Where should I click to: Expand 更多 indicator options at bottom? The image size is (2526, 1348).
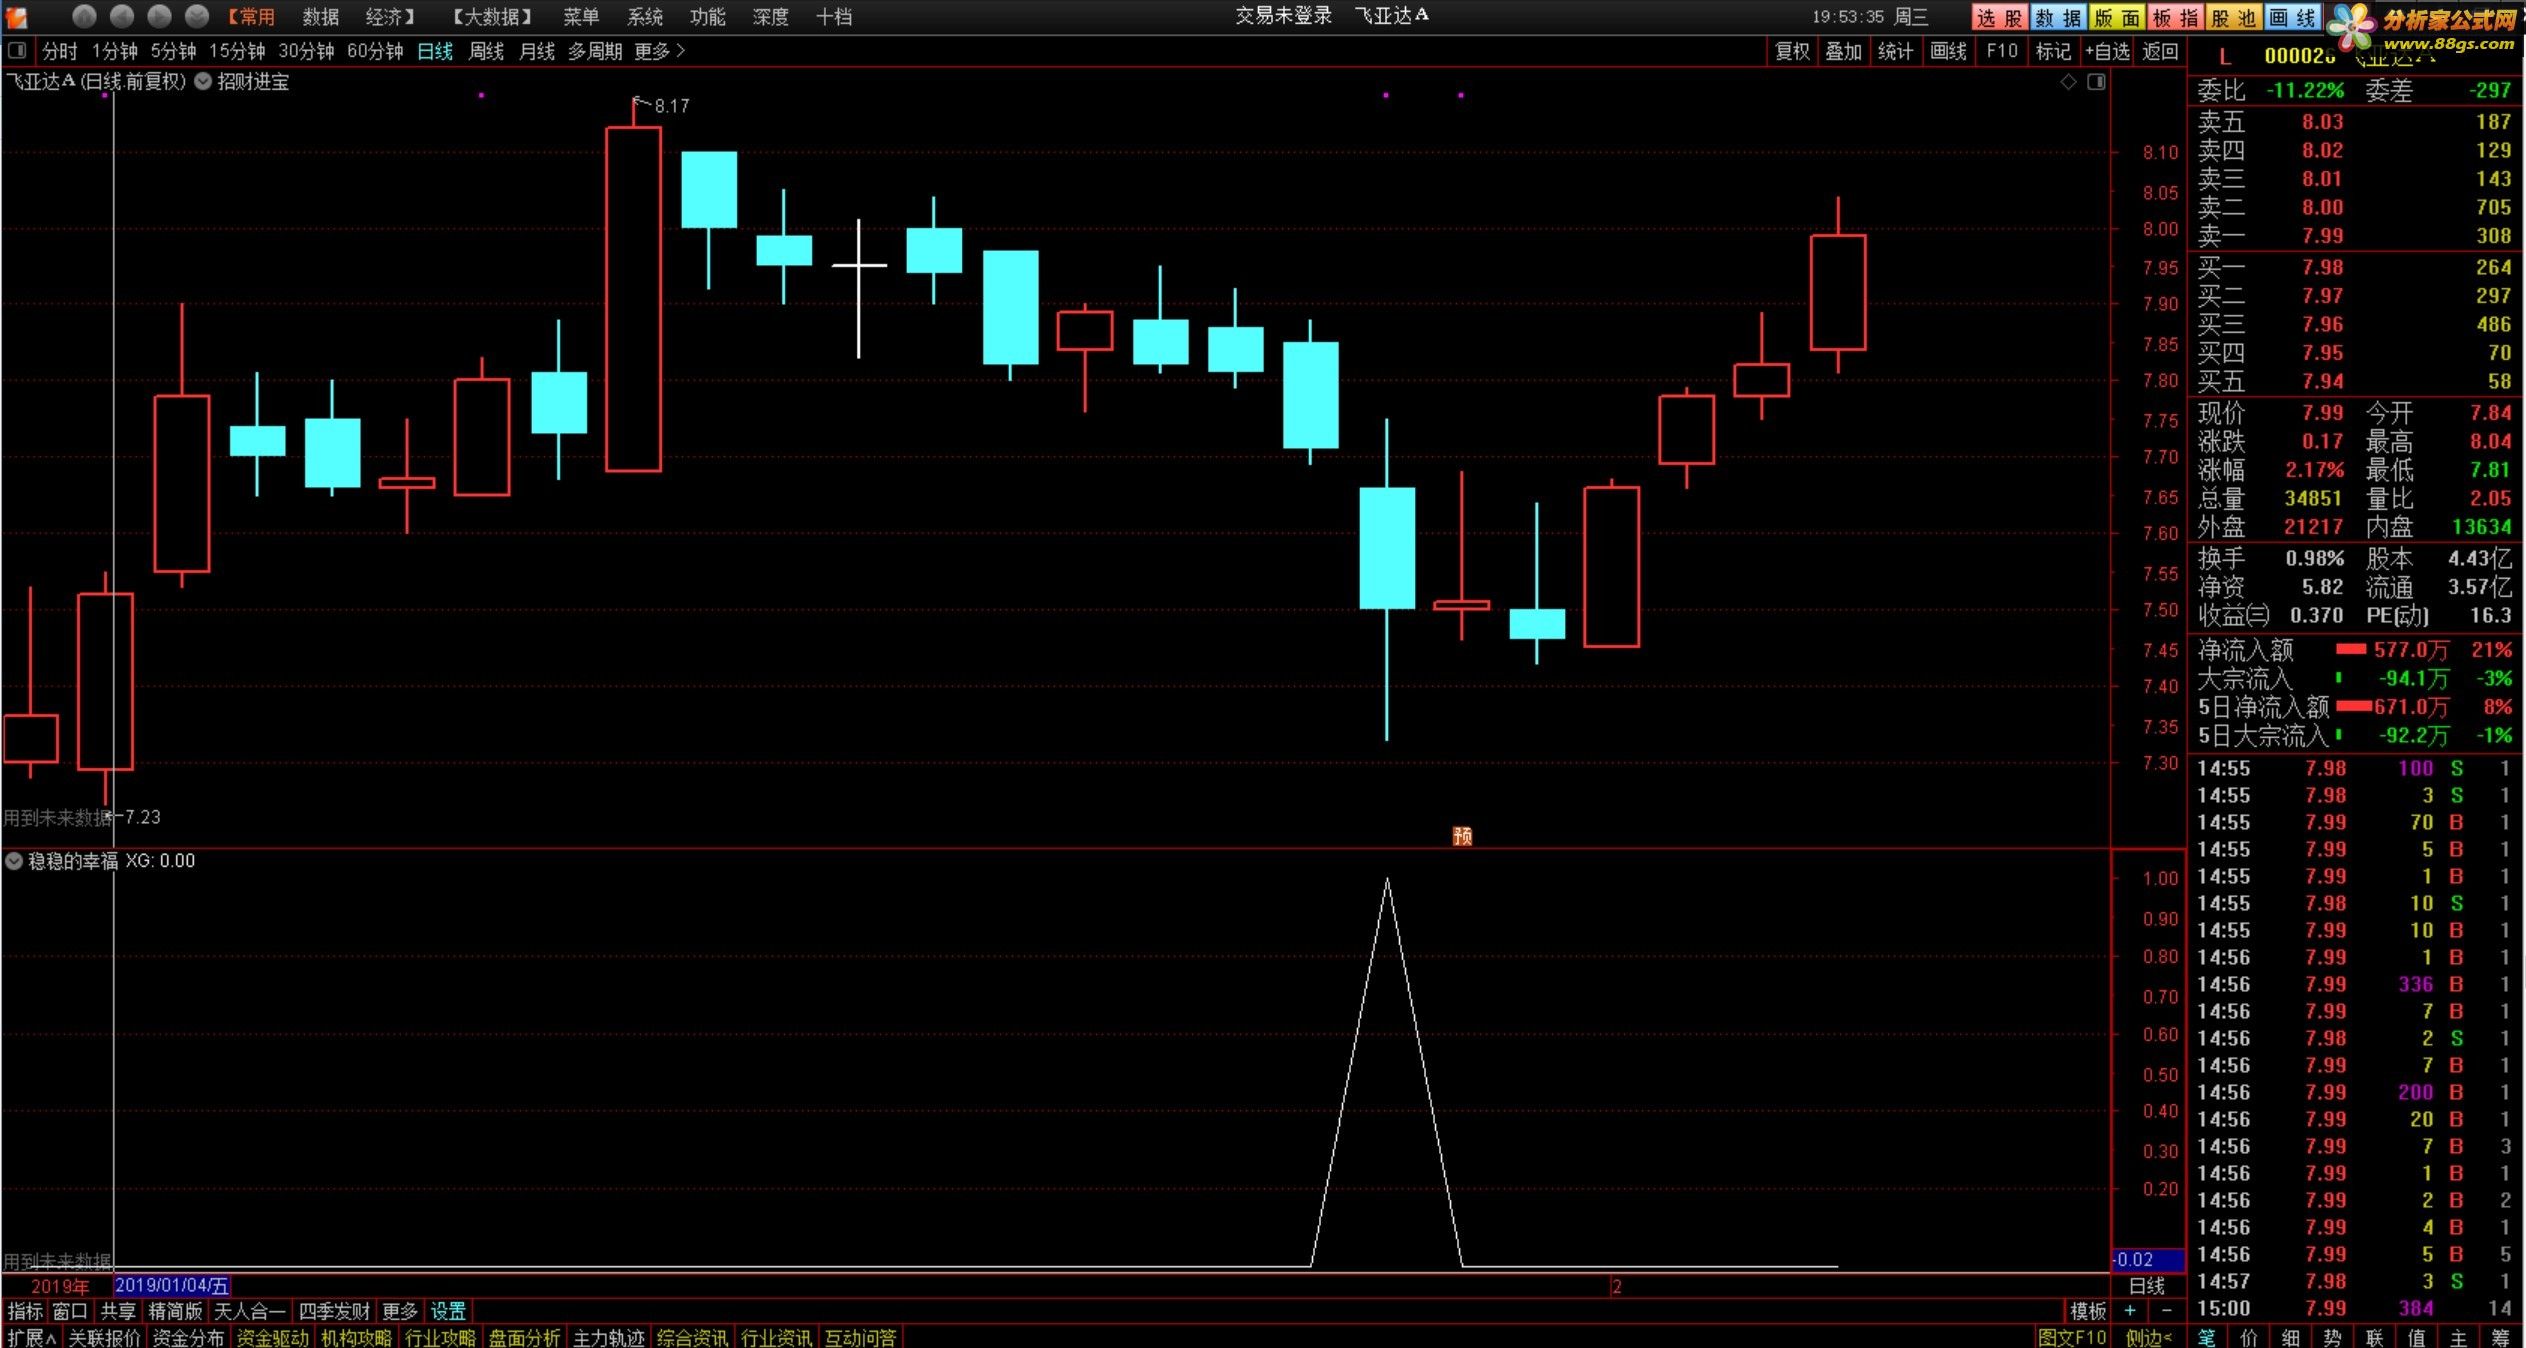[400, 1311]
